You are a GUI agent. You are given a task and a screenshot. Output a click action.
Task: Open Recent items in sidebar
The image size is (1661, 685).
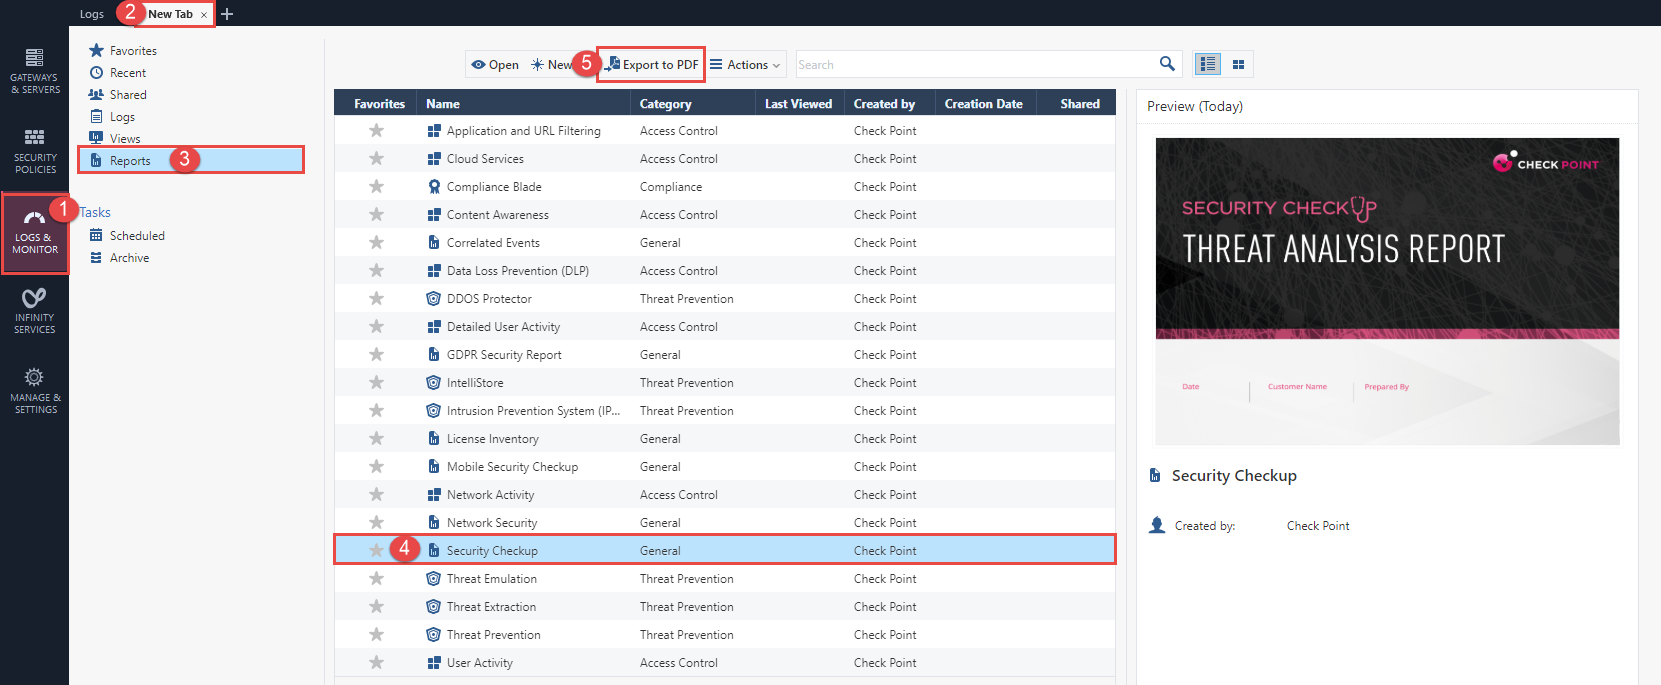click(128, 73)
